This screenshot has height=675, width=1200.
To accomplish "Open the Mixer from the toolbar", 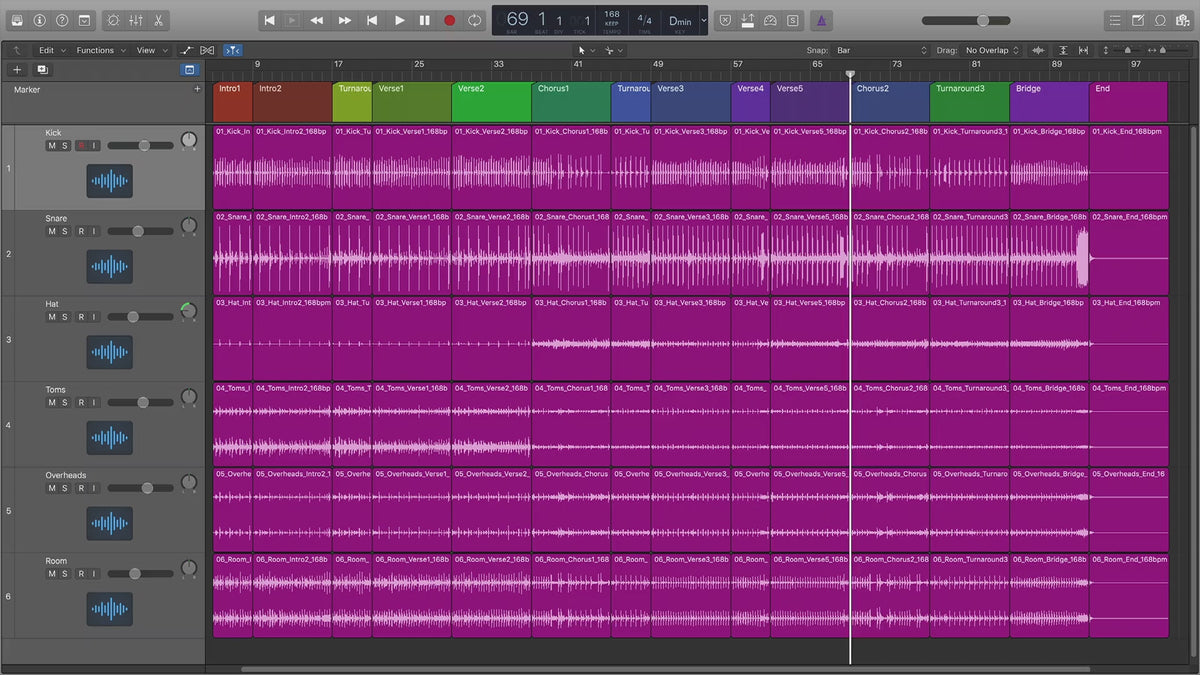I will tap(135, 20).
